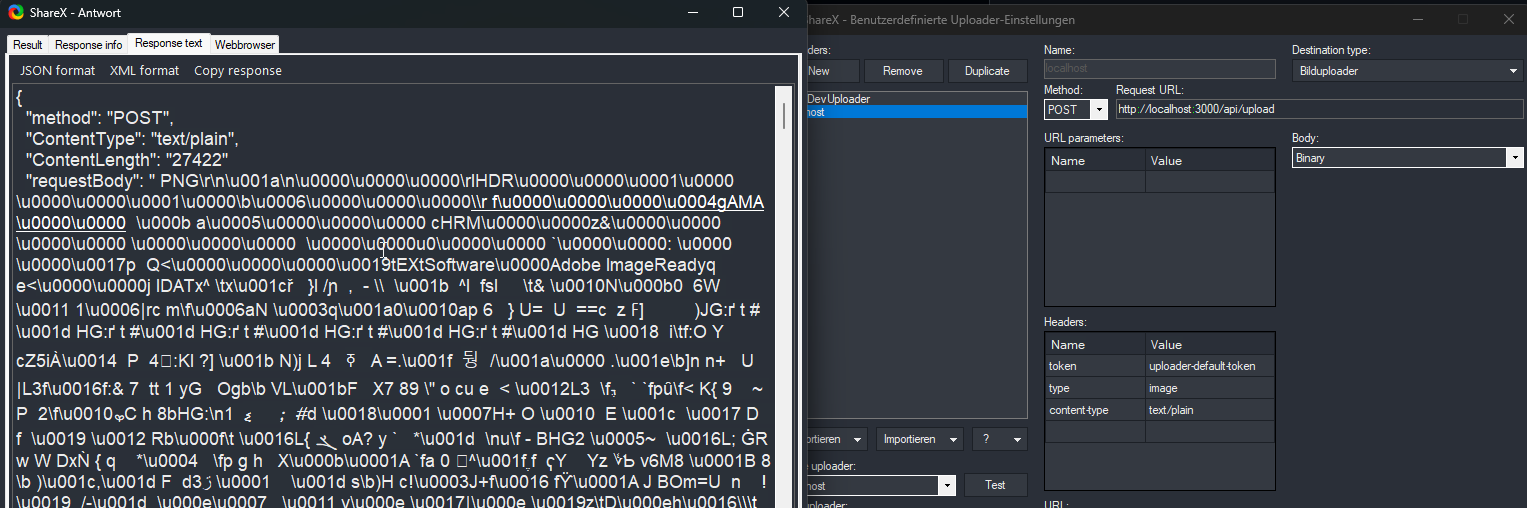Image resolution: width=1527 pixels, height=508 pixels.
Task: Select the image header value cell
Action: pos(1210,388)
